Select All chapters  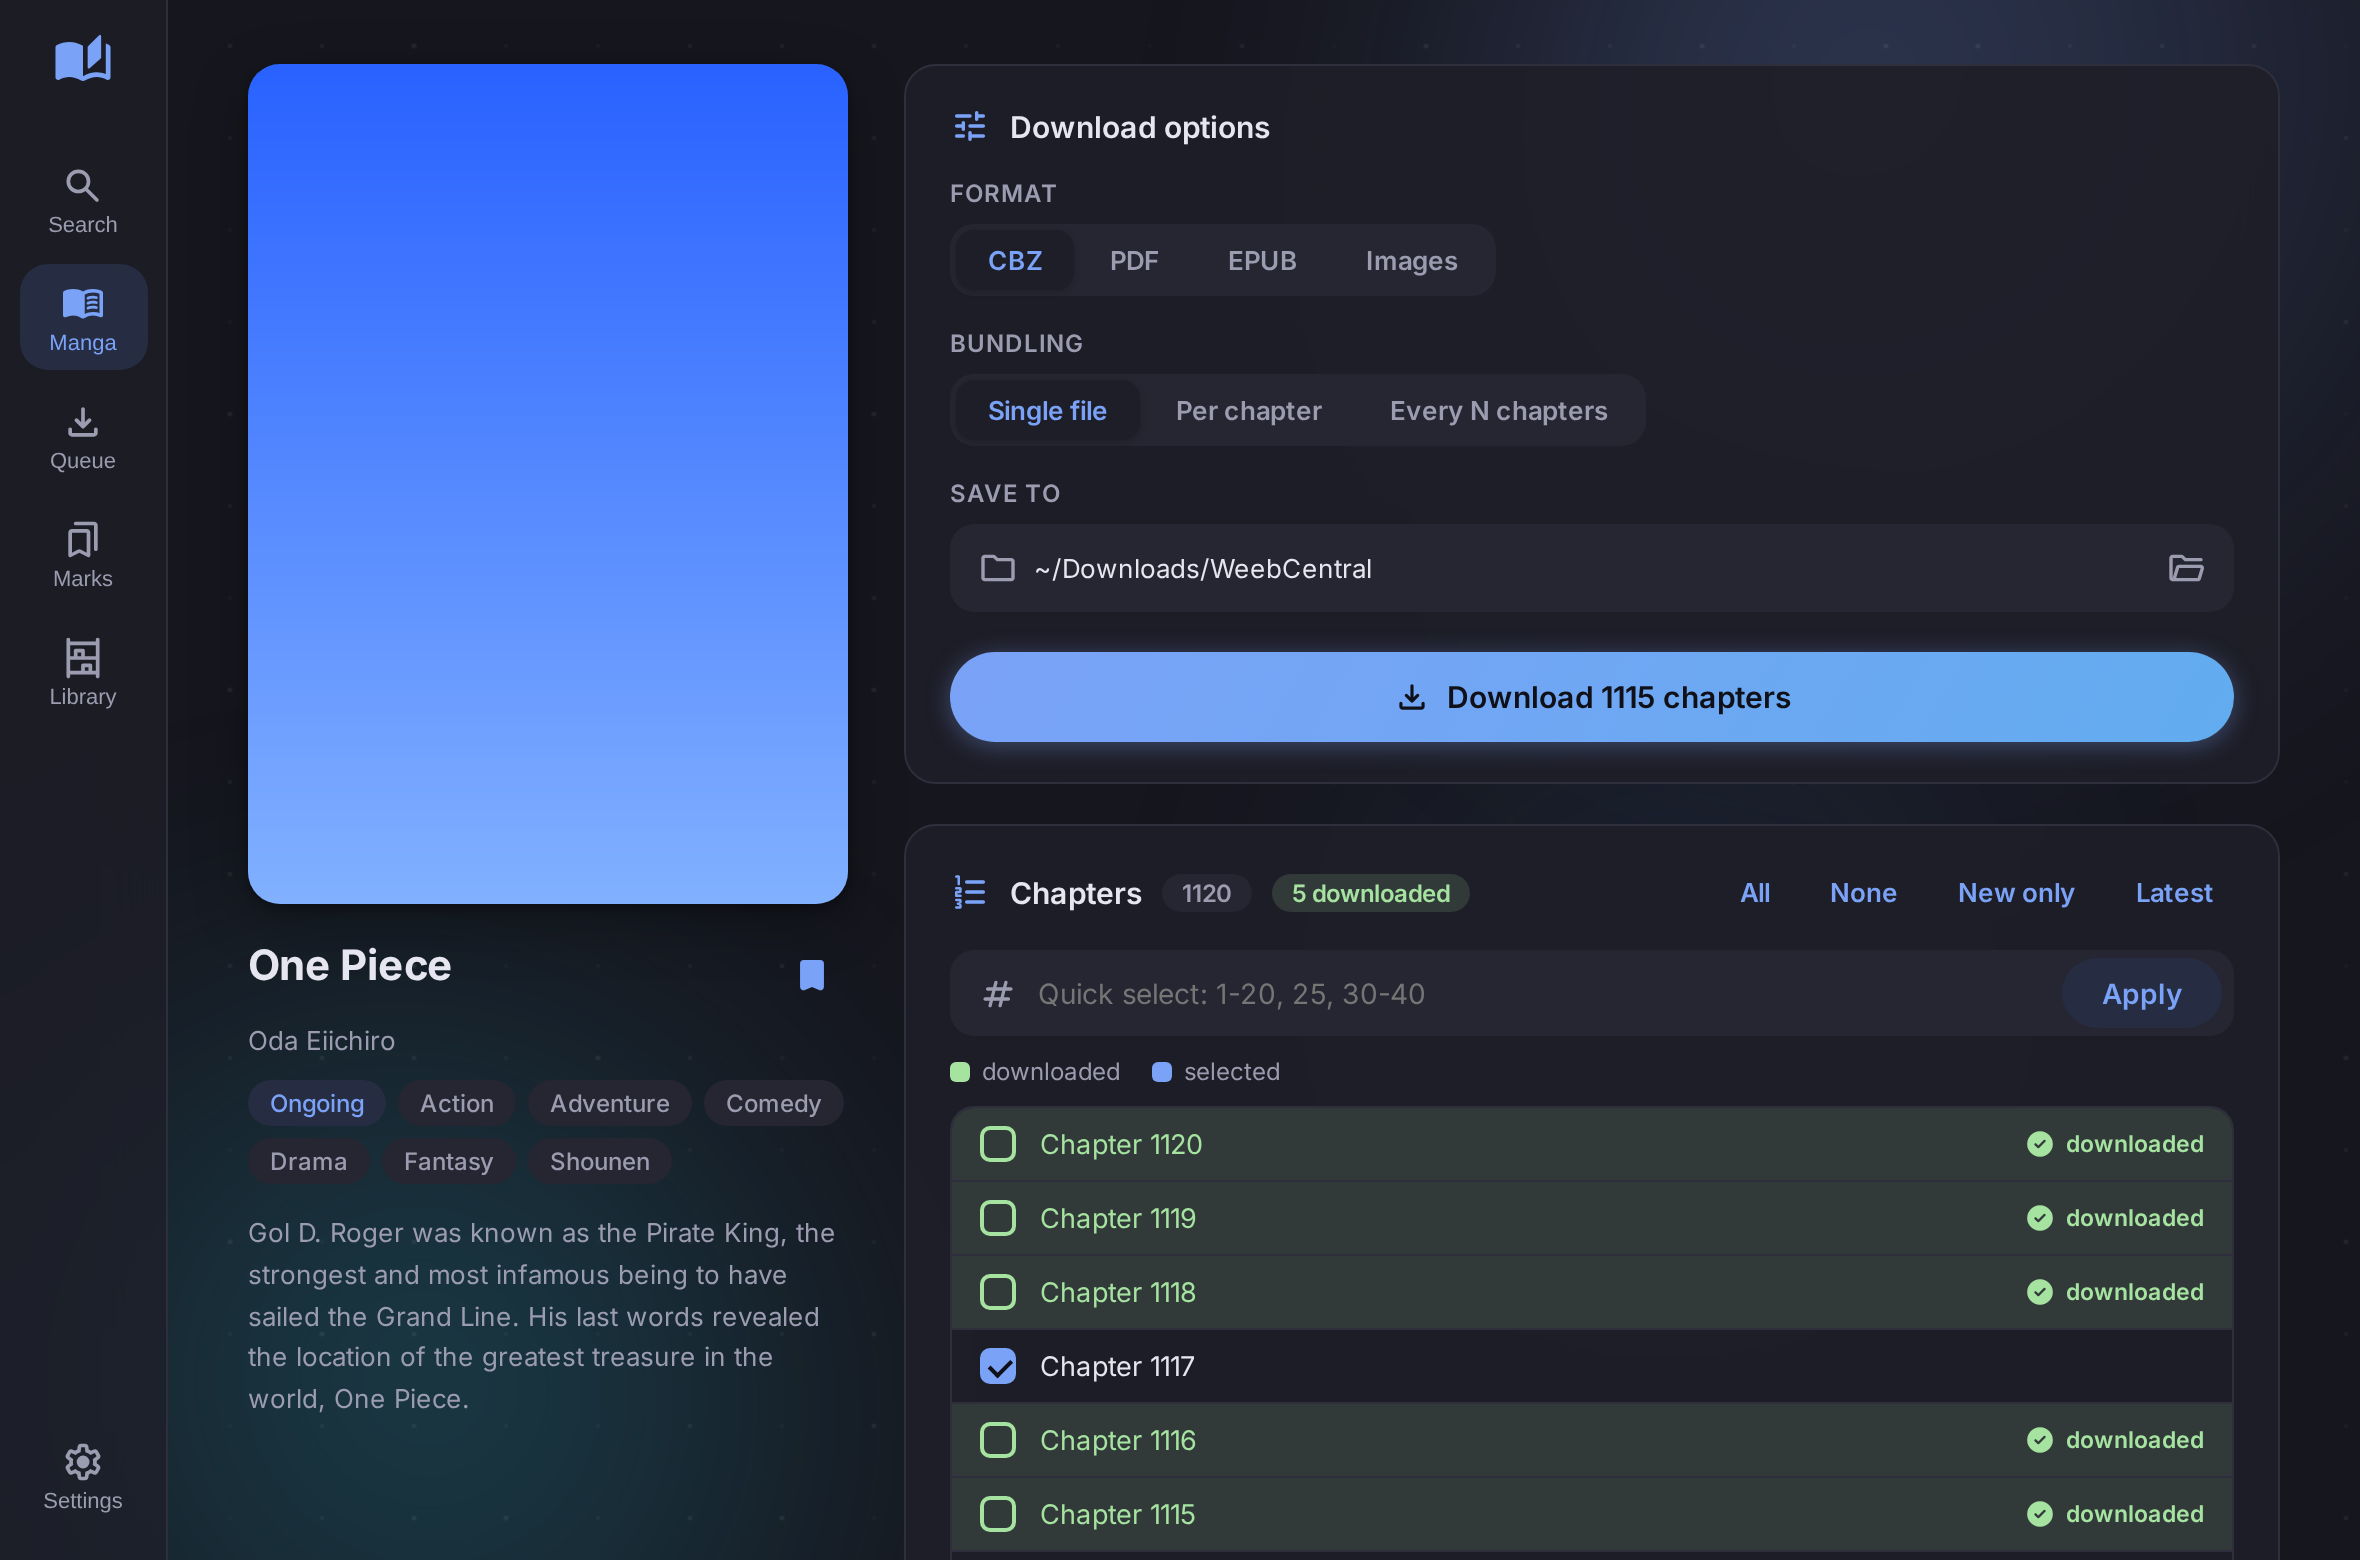coord(1755,892)
